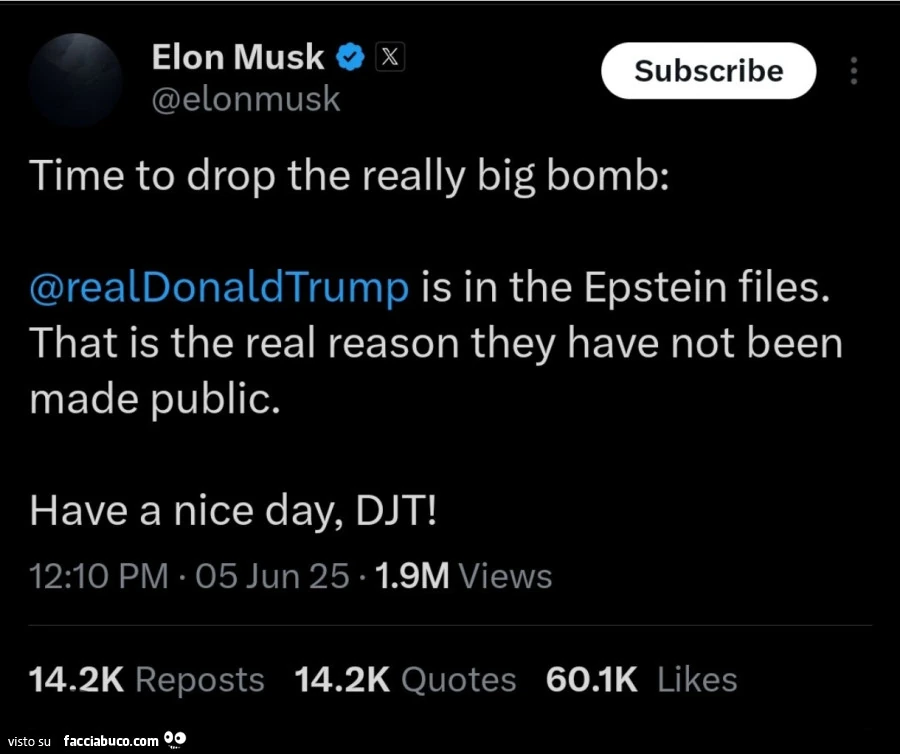Click the 'visto su' label
The width and height of the screenshot is (900, 754).
[30, 741]
